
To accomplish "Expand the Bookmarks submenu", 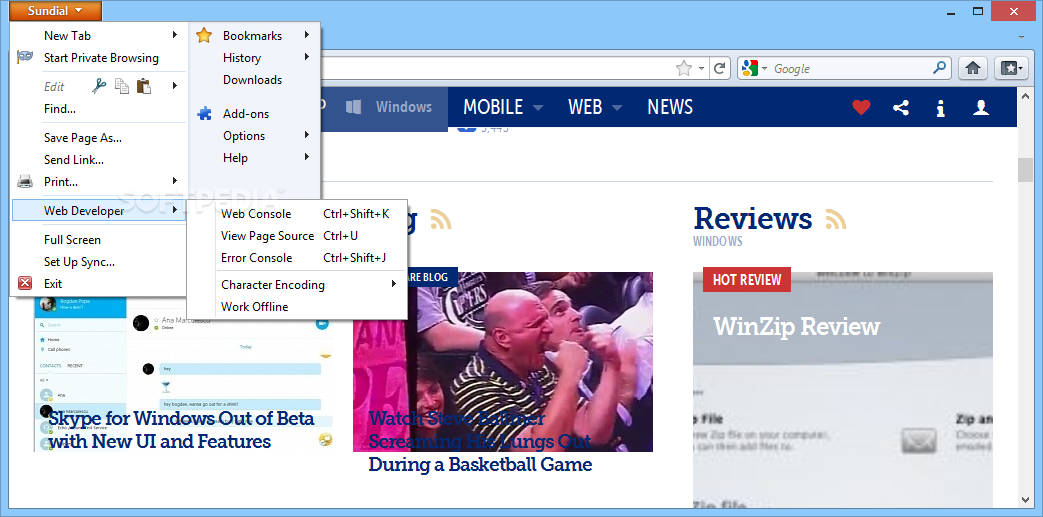I will coord(307,35).
